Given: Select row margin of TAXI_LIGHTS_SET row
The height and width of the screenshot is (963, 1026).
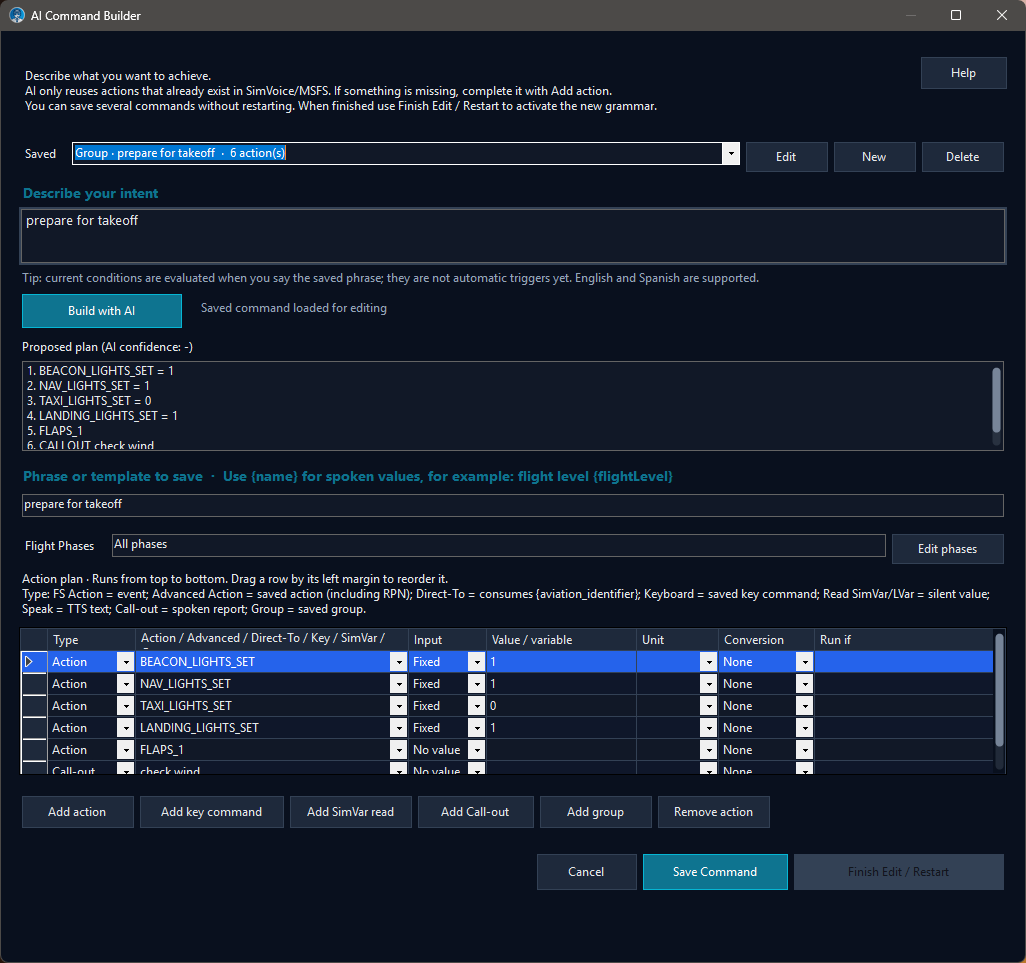Looking at the screenshot, I should (34, 706).
